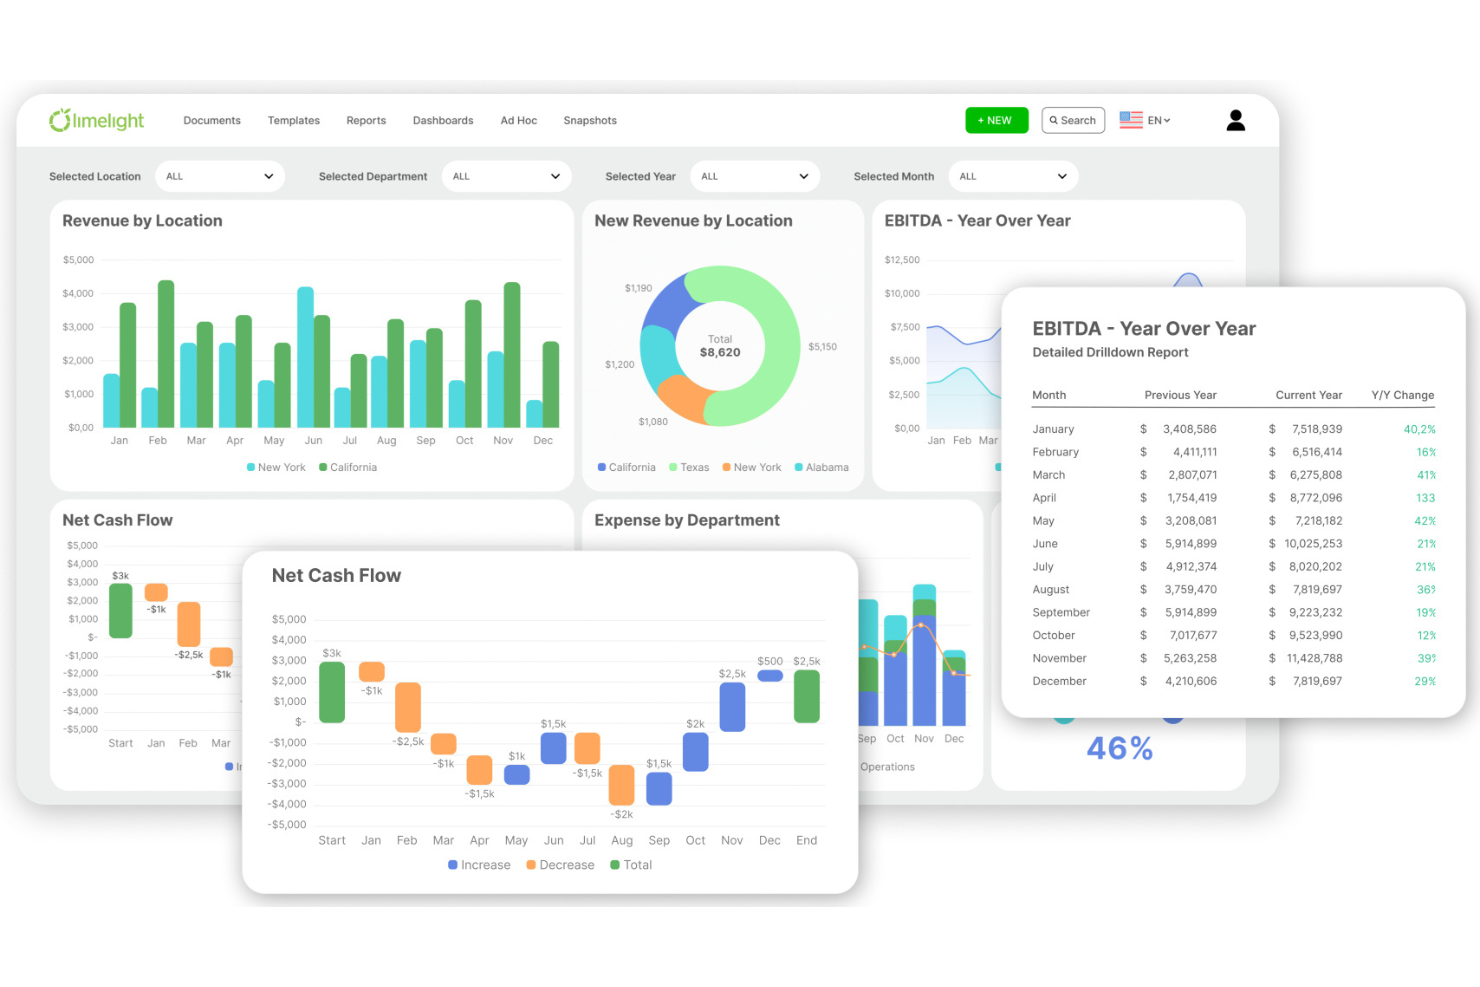Open the Selected Year dropdown
The width and height of the screenshot is (1480, 987).
755,176
